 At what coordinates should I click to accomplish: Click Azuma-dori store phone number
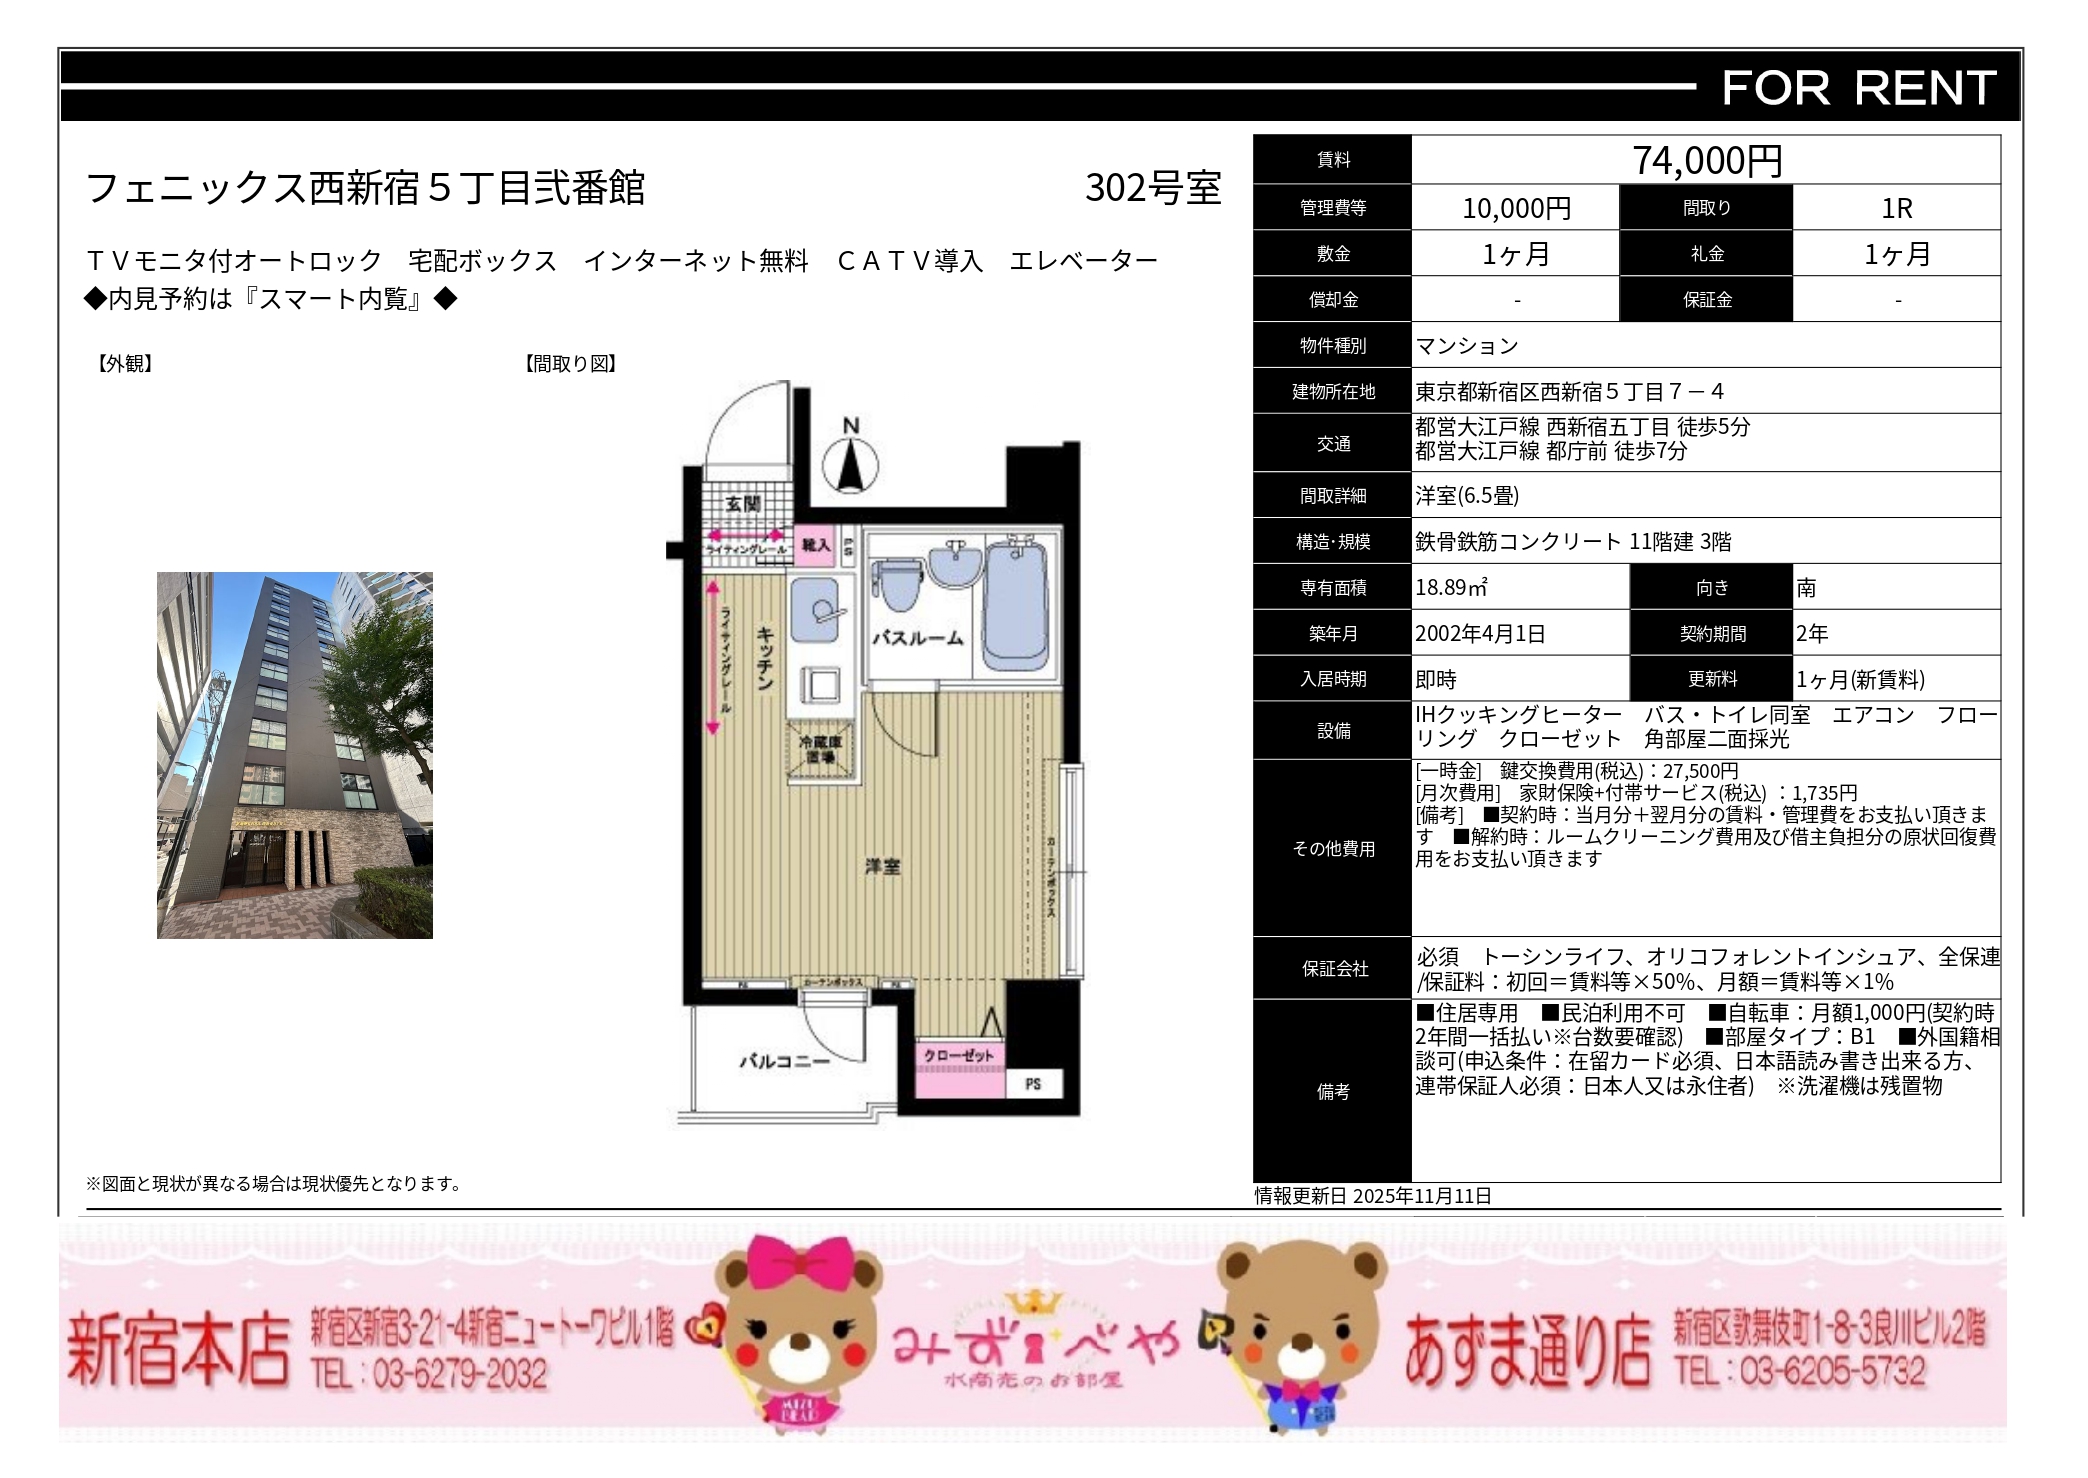click(x=1800, y=1370)
